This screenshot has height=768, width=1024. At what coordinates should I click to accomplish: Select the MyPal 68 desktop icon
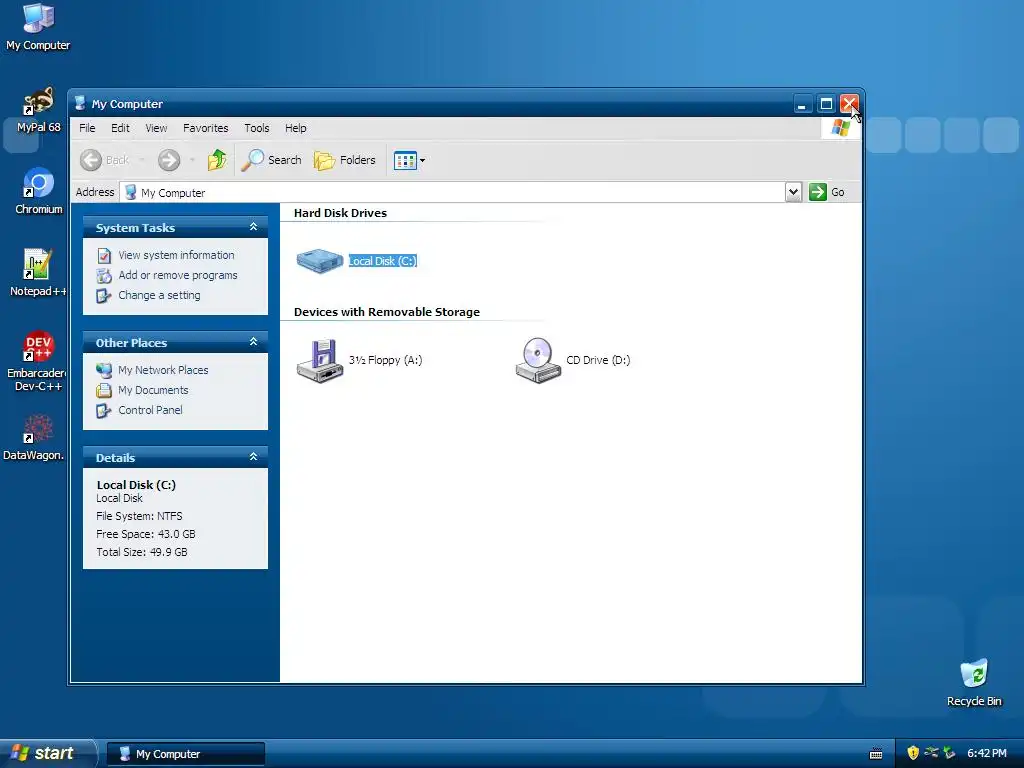click(38, 110)
